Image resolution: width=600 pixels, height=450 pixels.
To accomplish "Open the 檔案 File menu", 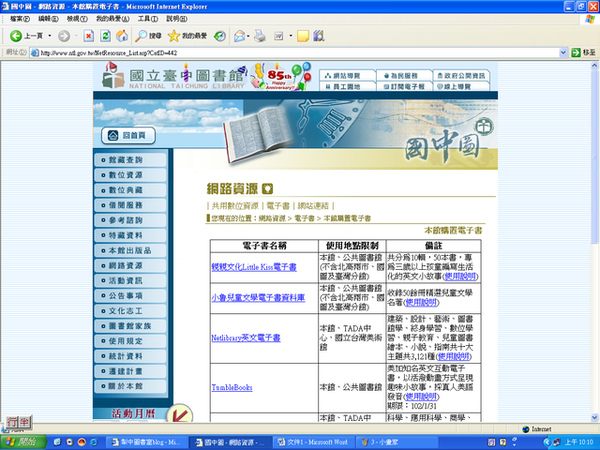I will [20, 19].
